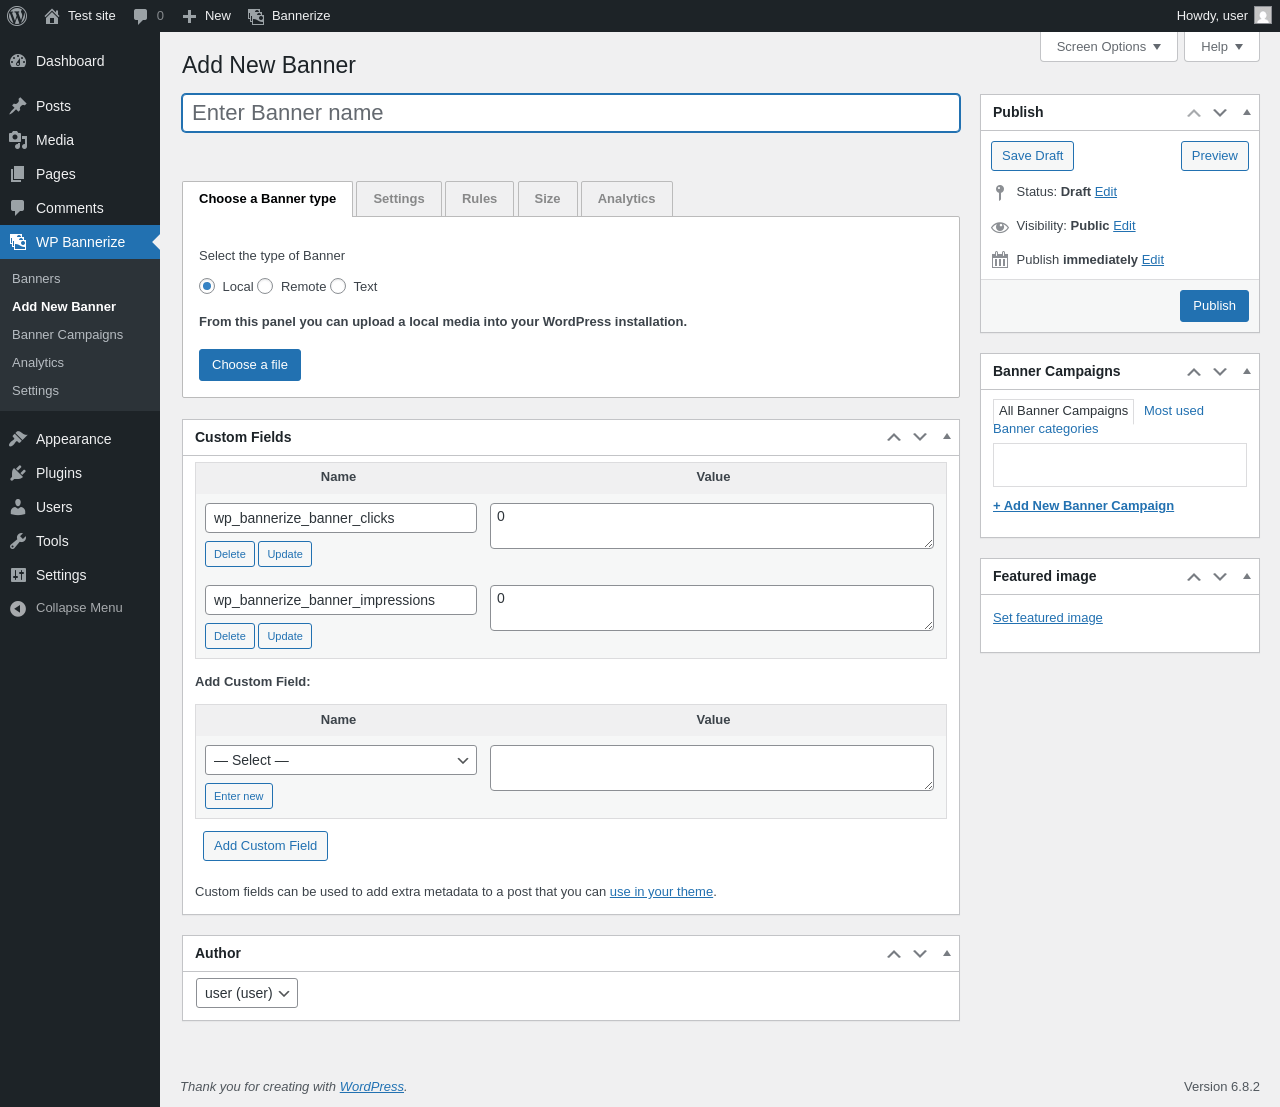This screenshot has height=1107, width=1280.
Task: Click the WordPress logo in admin bar
Action: click(x=17, y=16)
